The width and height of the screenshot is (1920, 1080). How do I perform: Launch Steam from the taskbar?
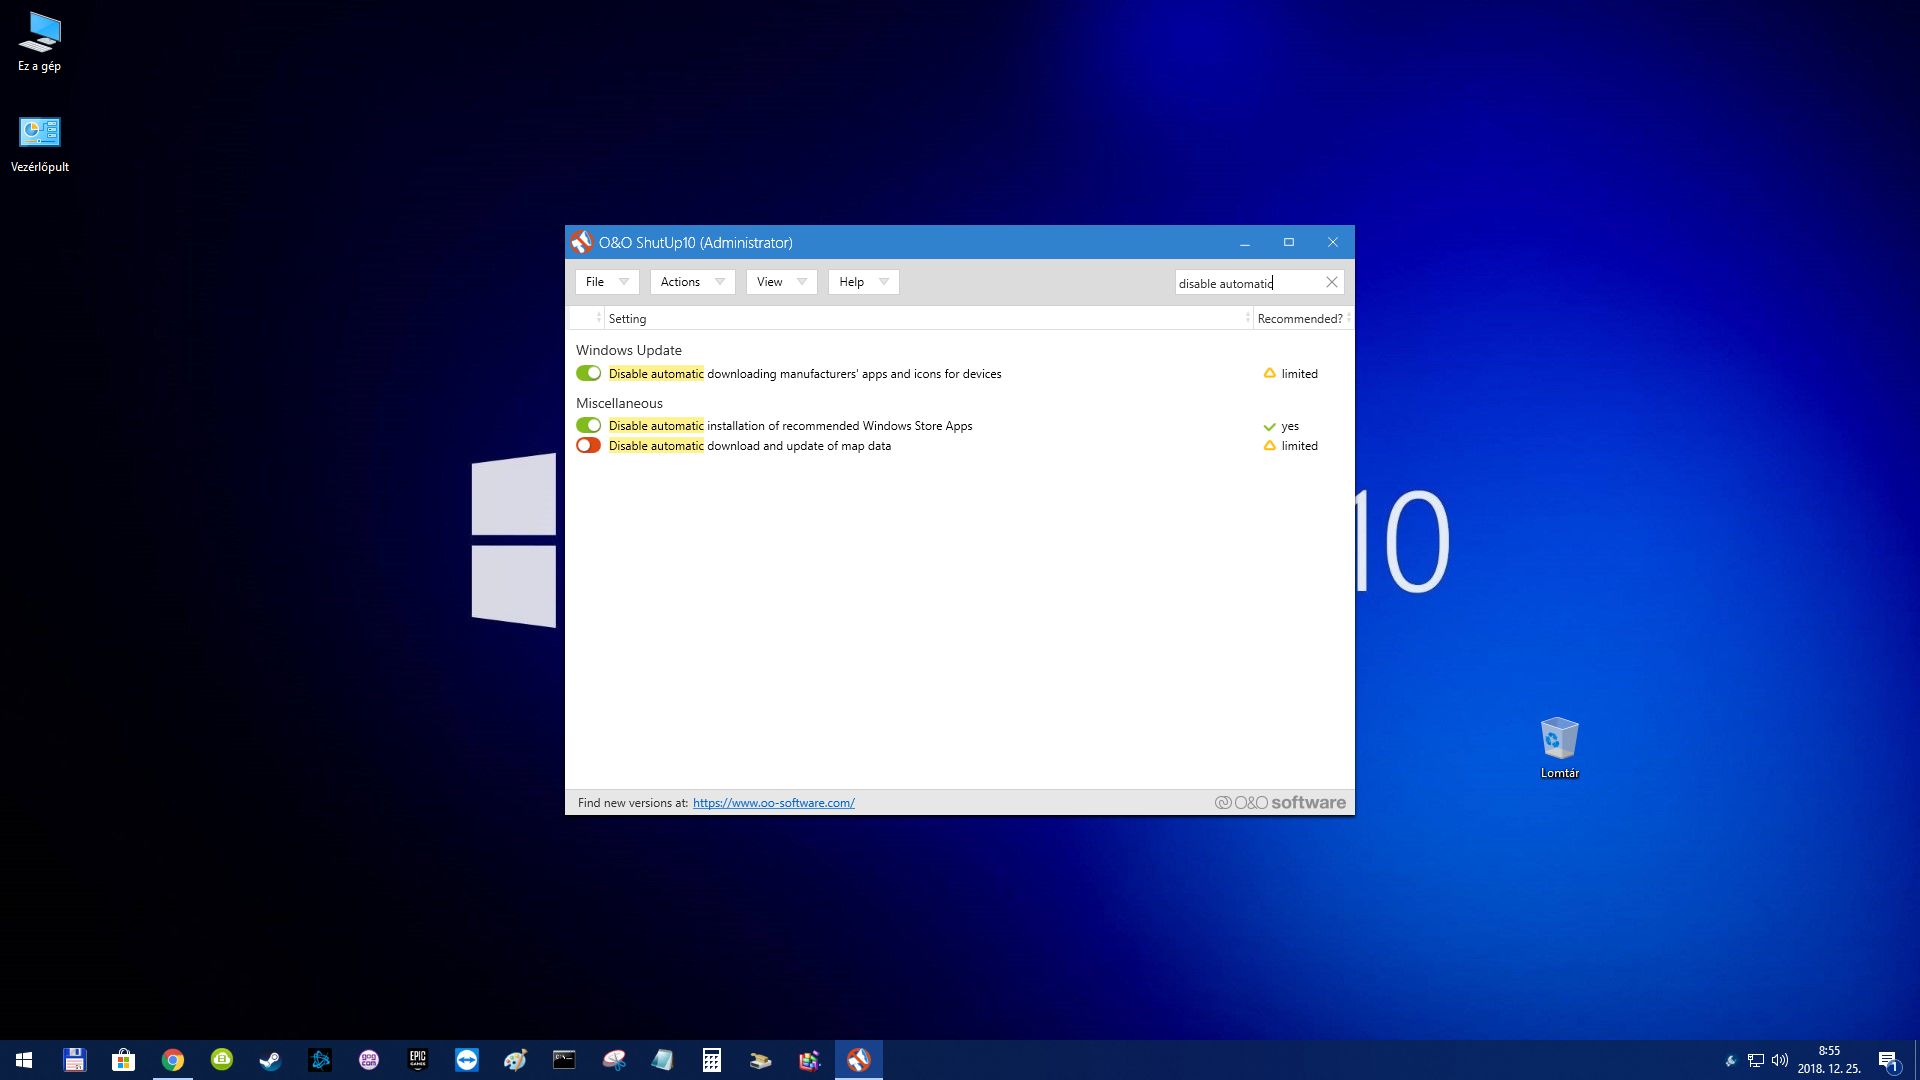coord(270,1060)
